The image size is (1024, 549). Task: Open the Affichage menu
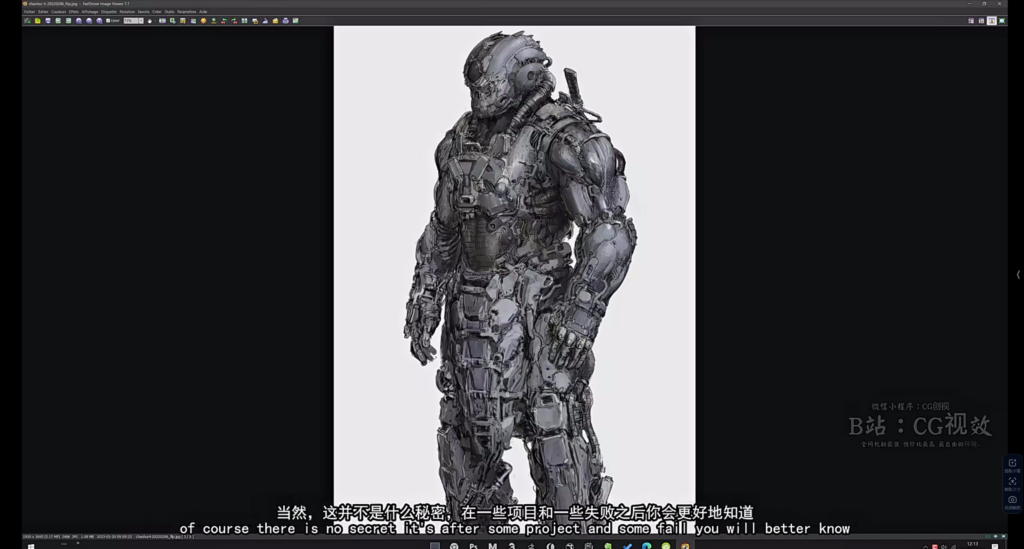pos(89,12)
